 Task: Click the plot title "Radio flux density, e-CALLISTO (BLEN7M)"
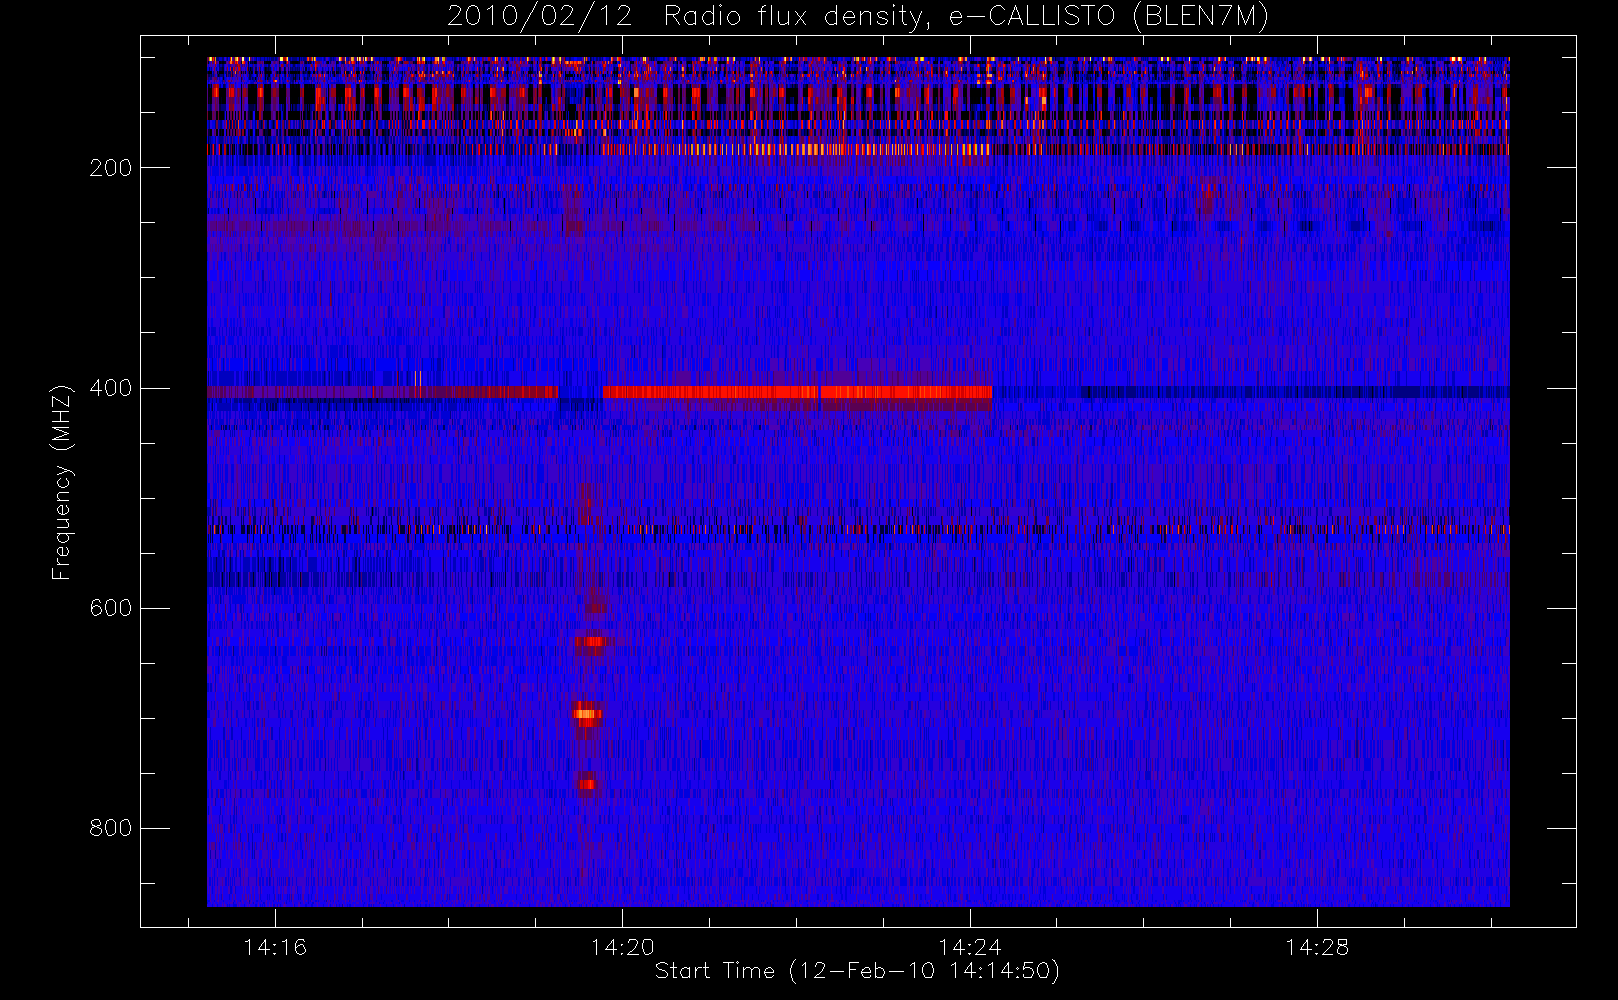point(966,17)
